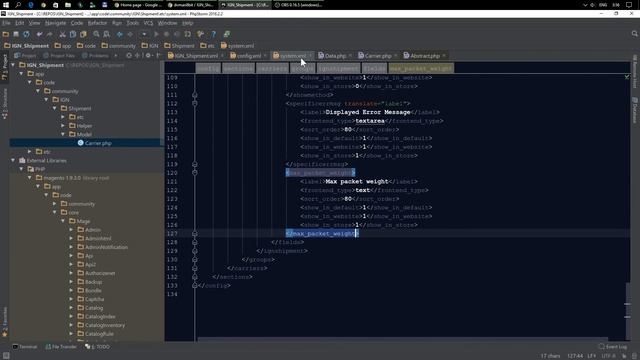Toggle code fold marker on line 133
The height and width of the screenshot is (360, 640).
point(195,286)
